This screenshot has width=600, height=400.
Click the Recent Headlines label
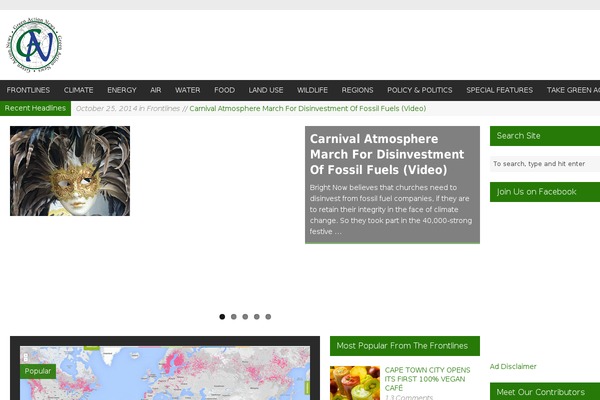coord(35,108)
